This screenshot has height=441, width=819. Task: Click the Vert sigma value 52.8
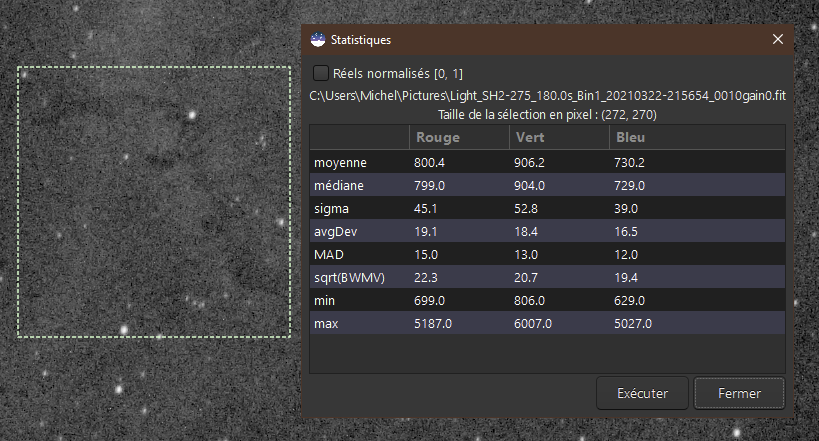click(525, 208)
